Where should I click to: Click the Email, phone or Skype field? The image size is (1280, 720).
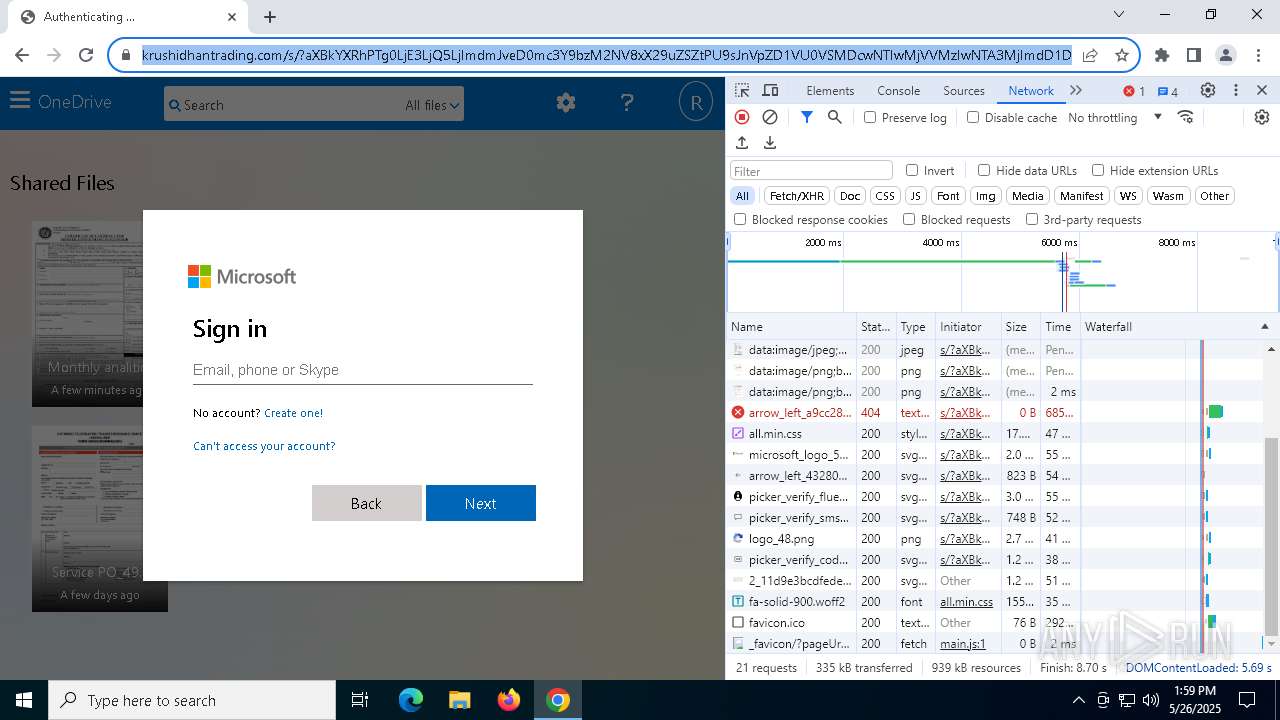pos(363,370)
